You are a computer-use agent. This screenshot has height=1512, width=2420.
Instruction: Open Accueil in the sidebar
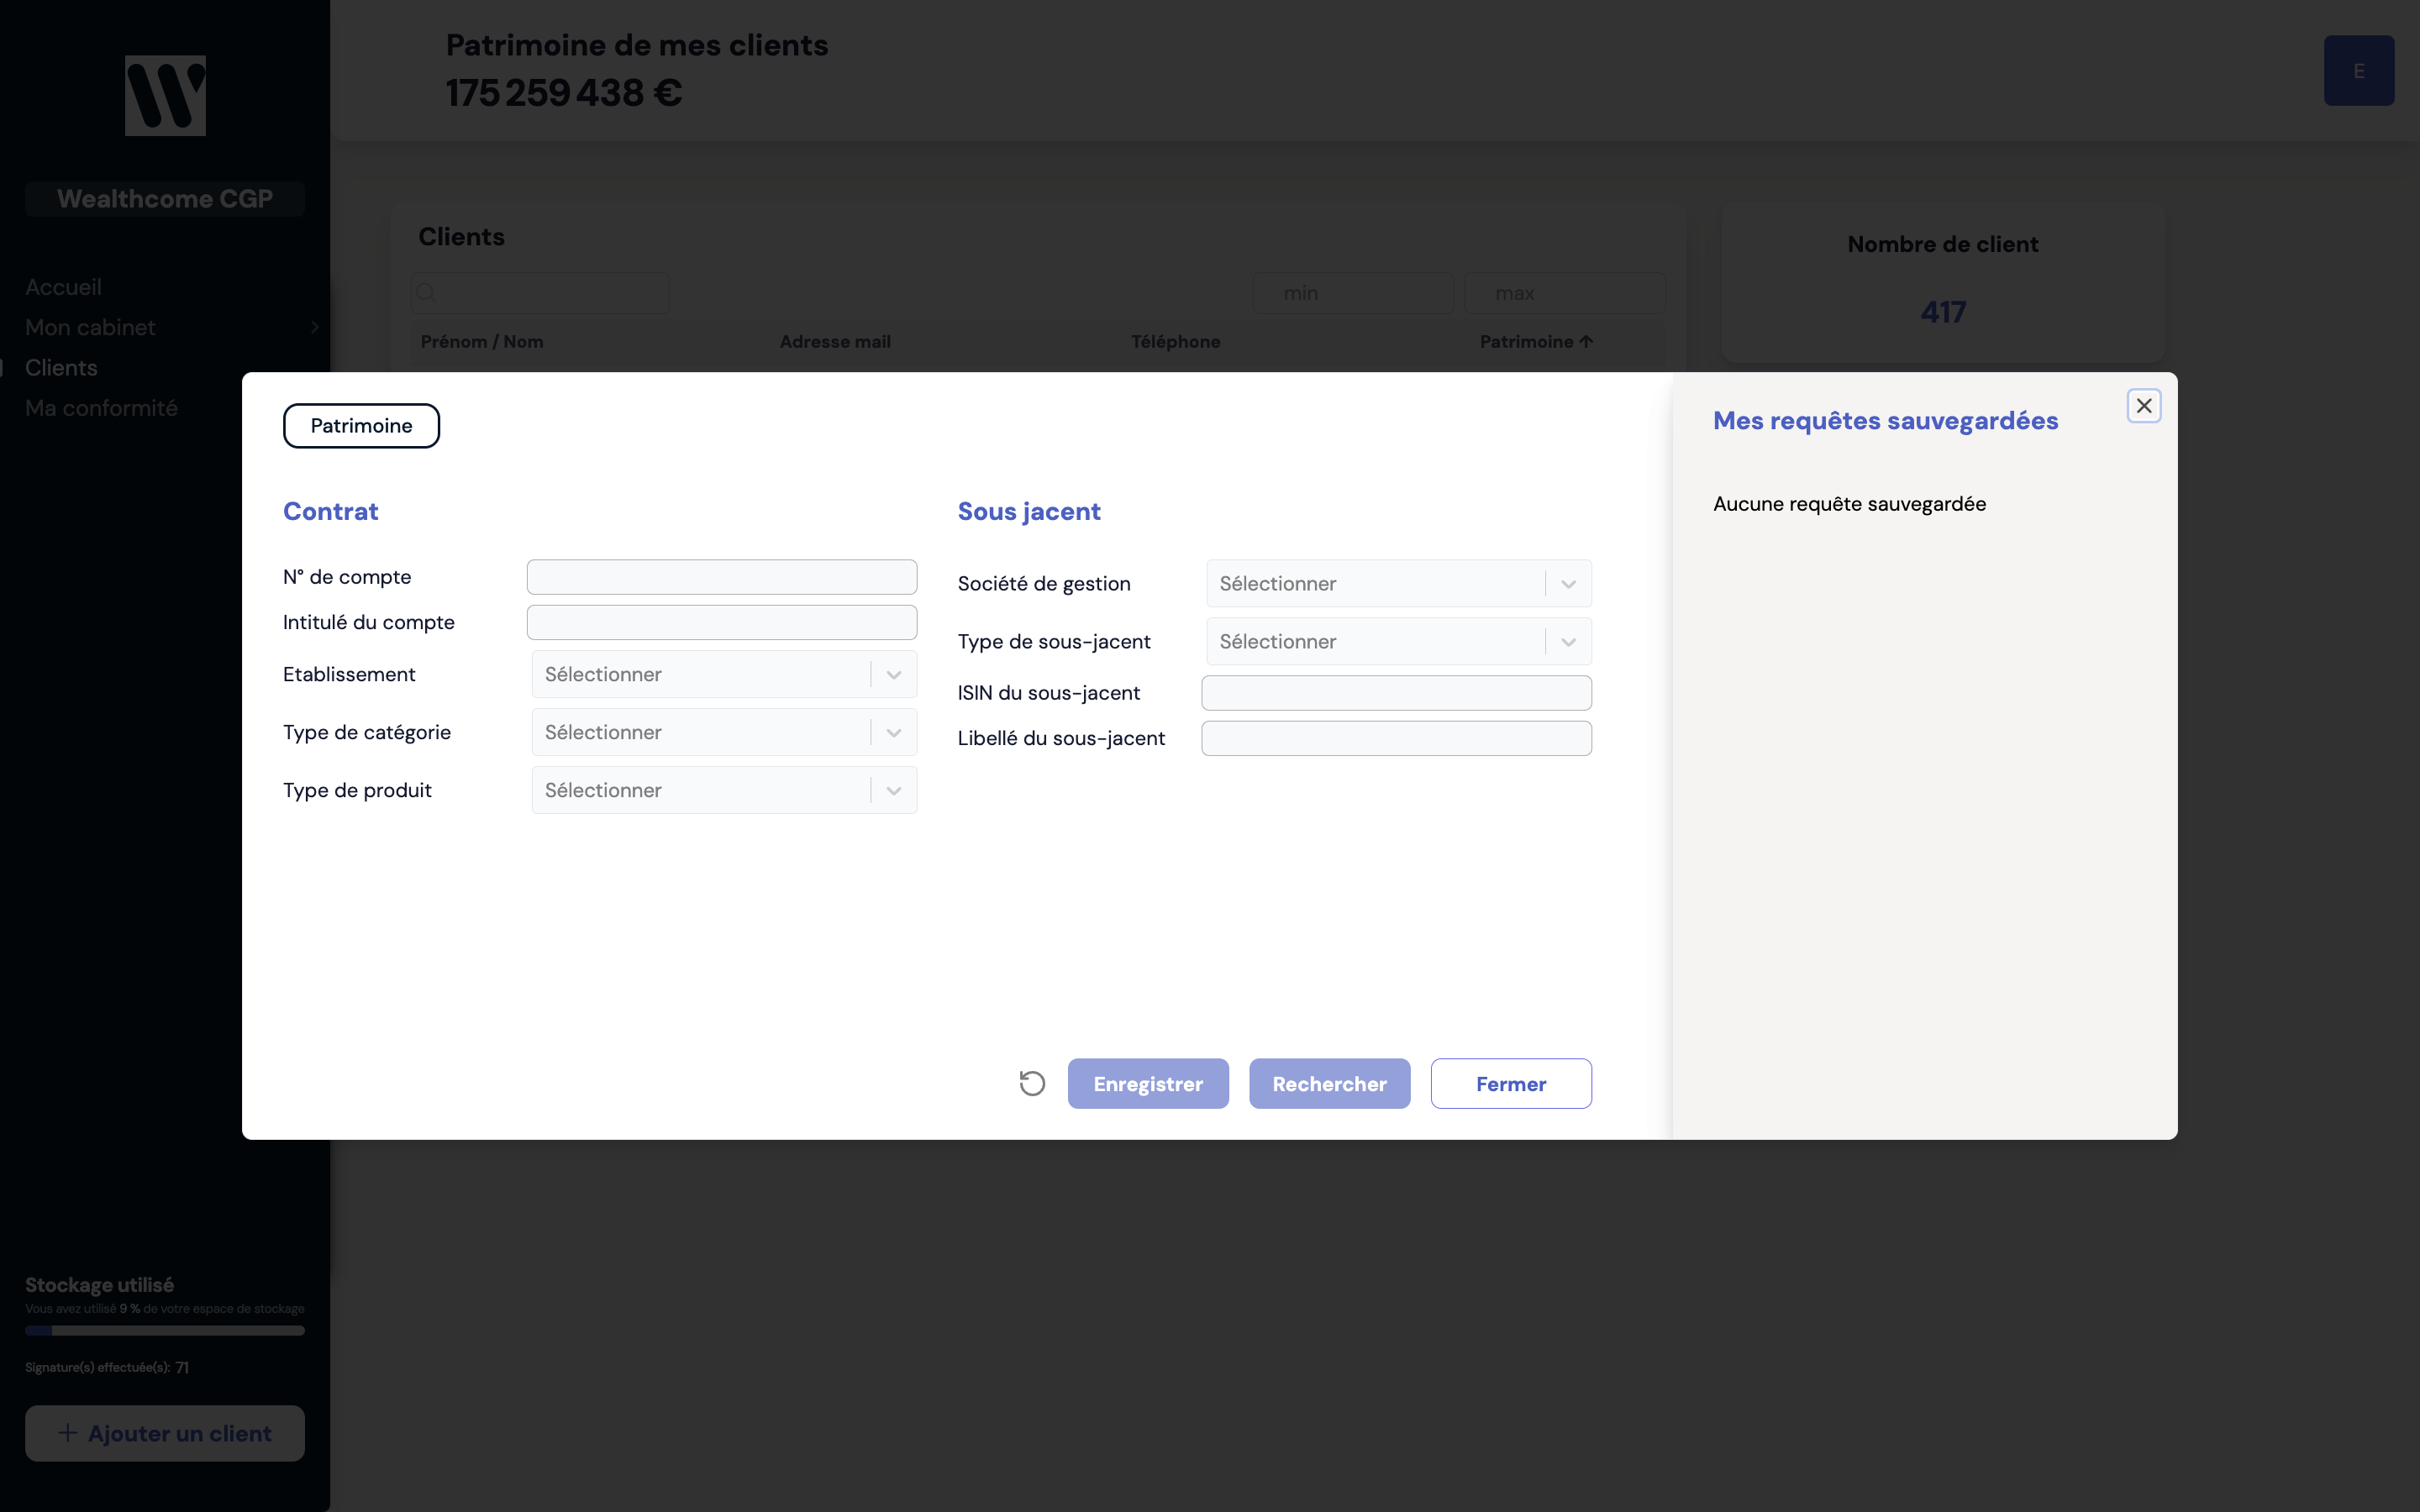(x=63, y=287)
